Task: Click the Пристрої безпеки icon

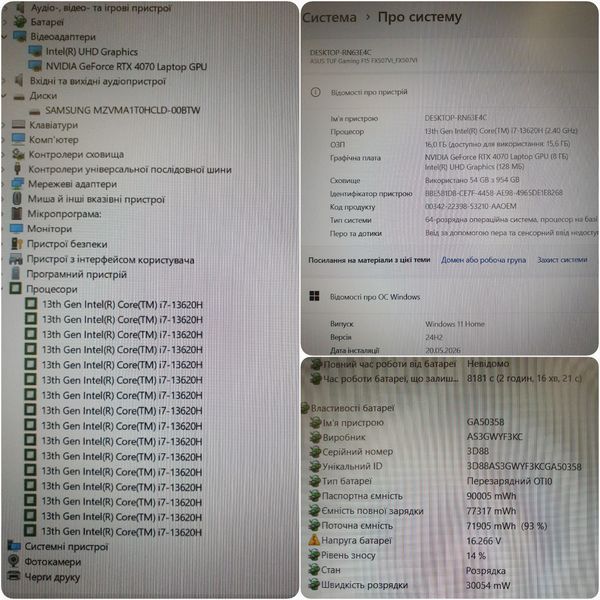Action: click(17, 244)
